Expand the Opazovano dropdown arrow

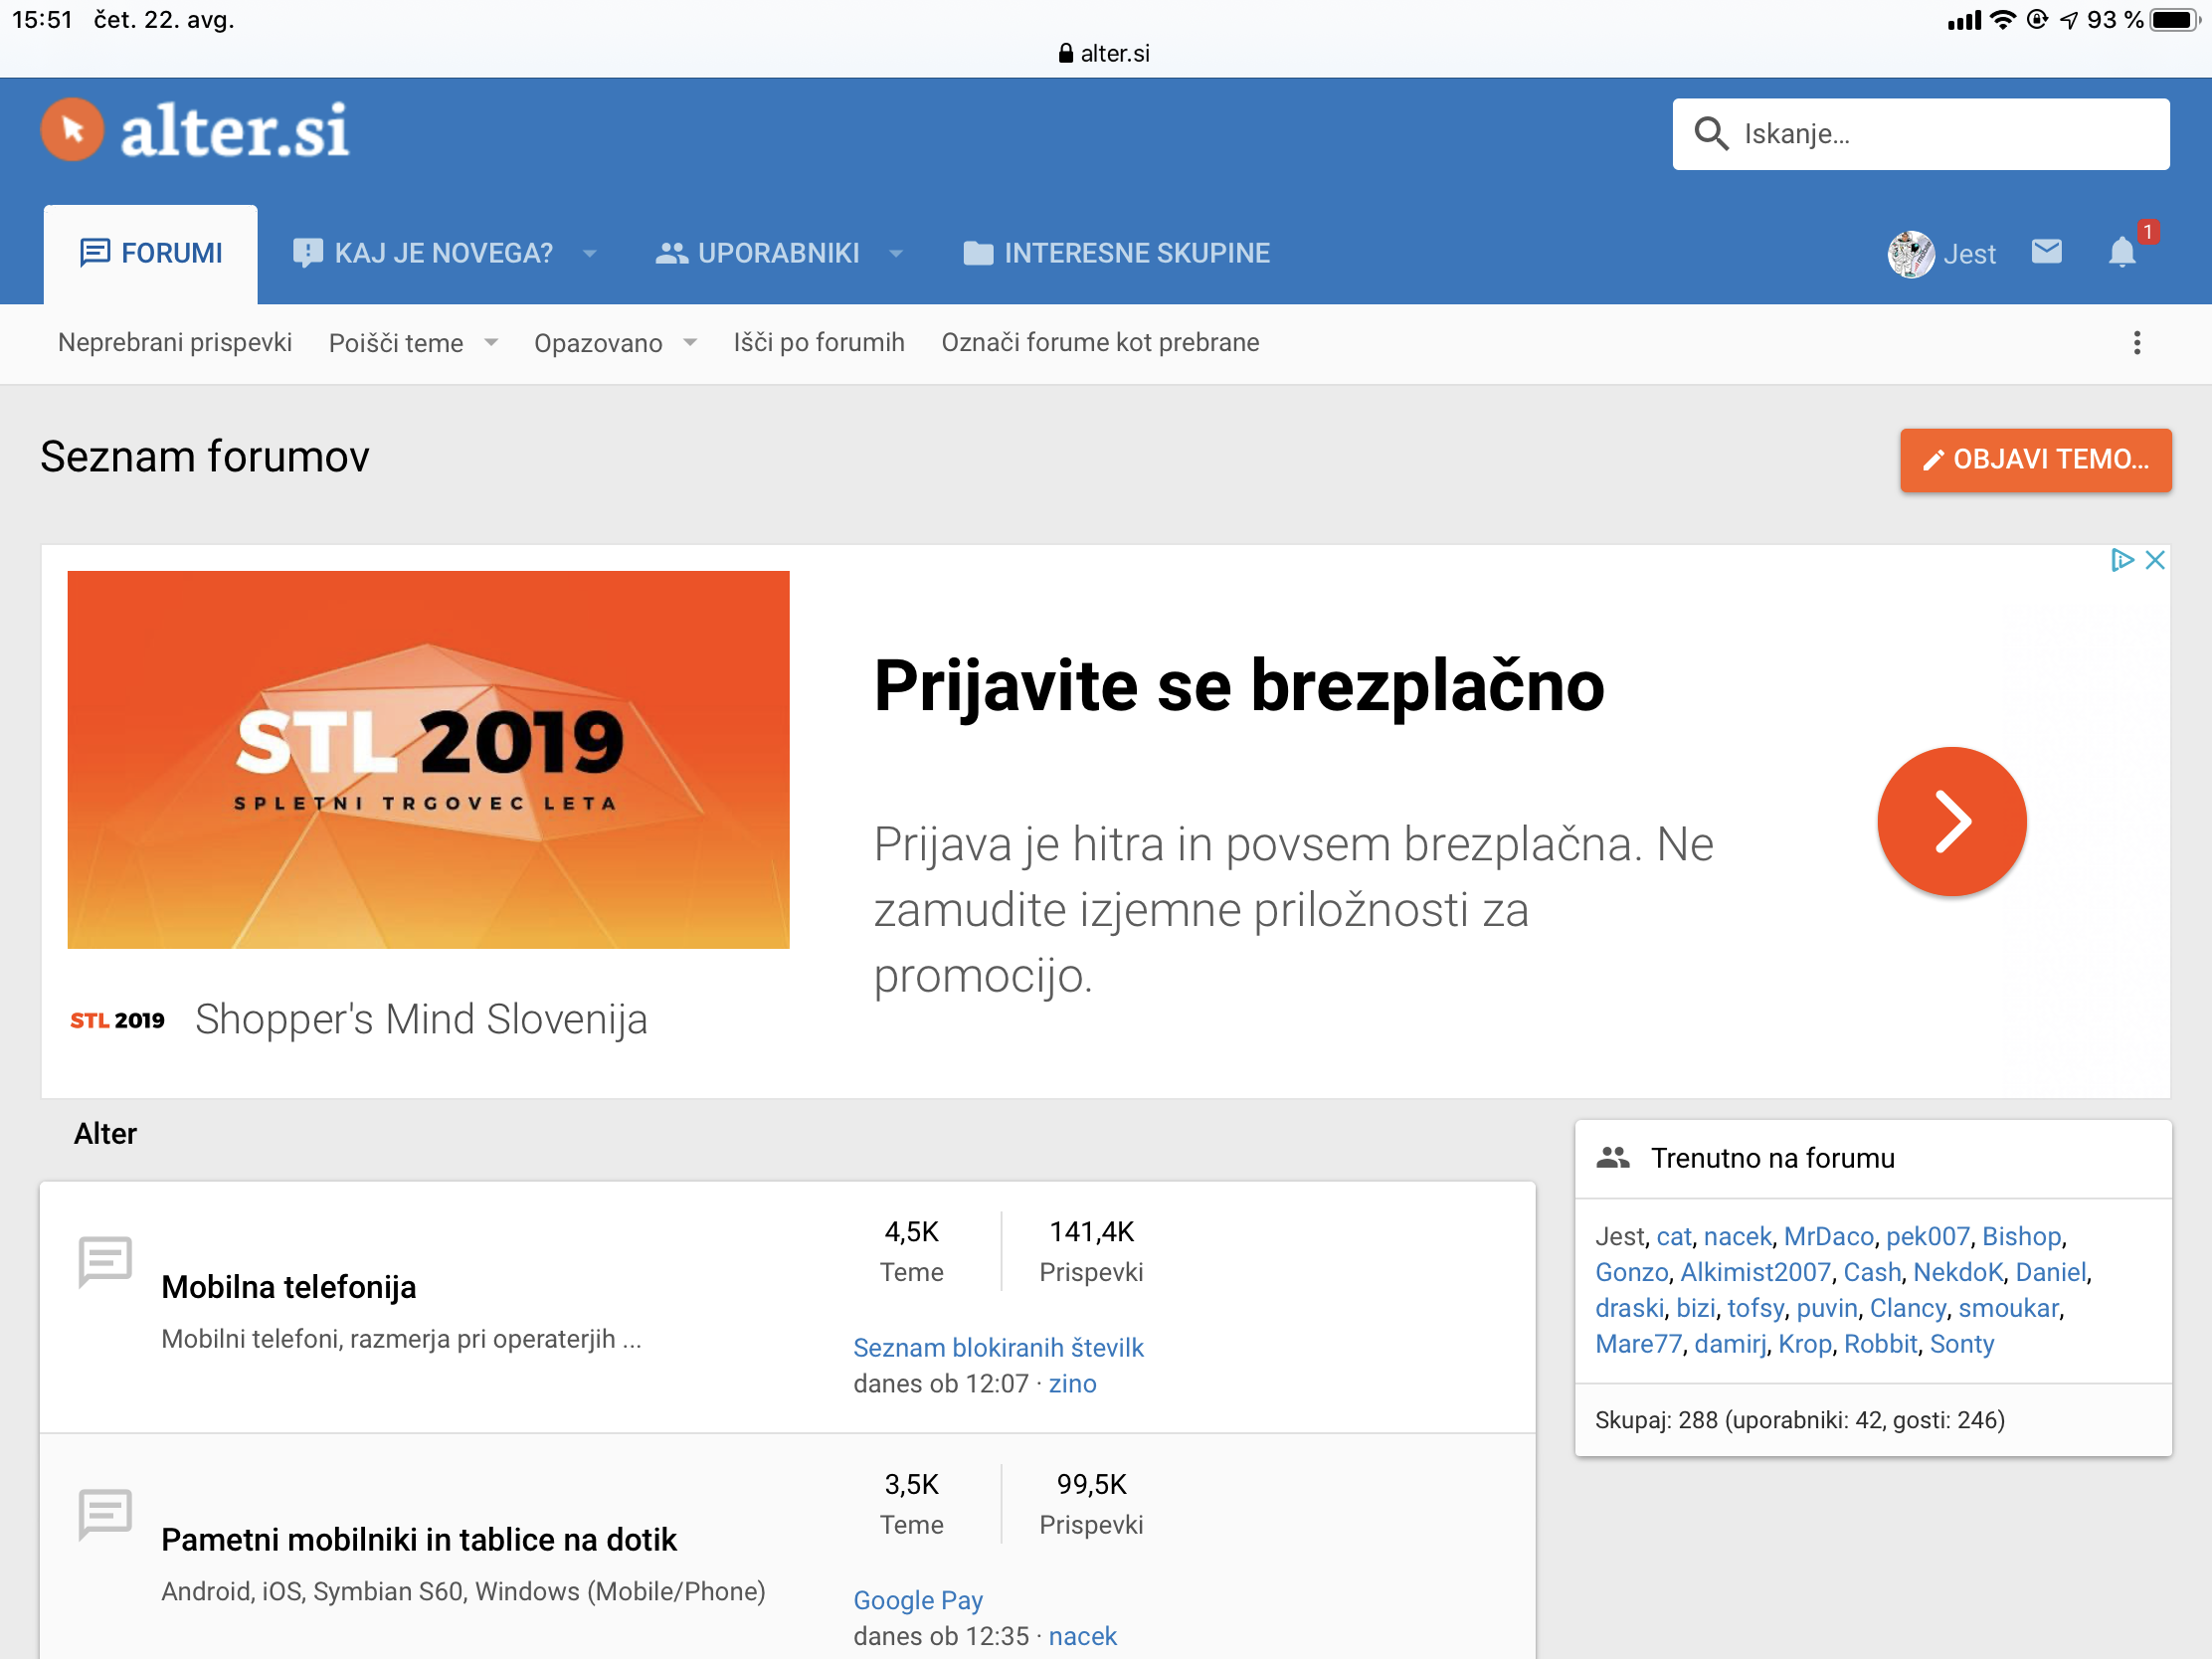coord(690,343)
